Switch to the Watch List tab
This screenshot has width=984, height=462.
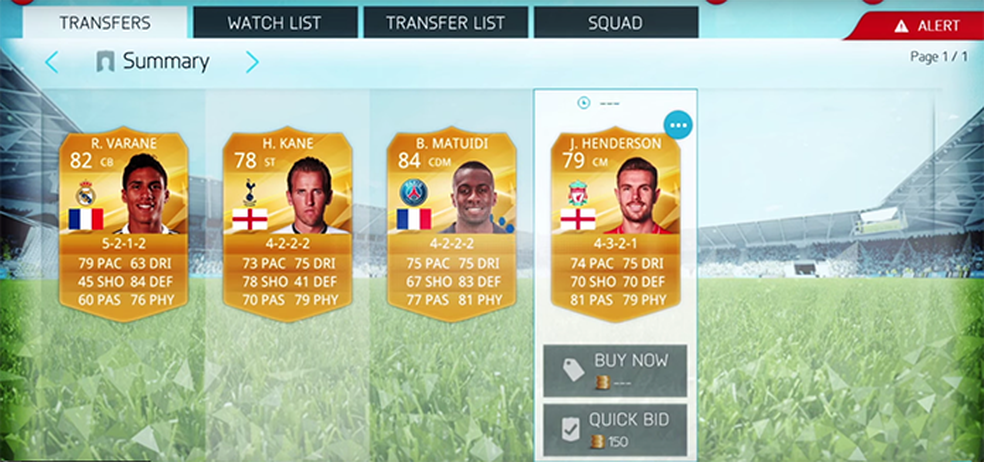[x=275, y=23]
